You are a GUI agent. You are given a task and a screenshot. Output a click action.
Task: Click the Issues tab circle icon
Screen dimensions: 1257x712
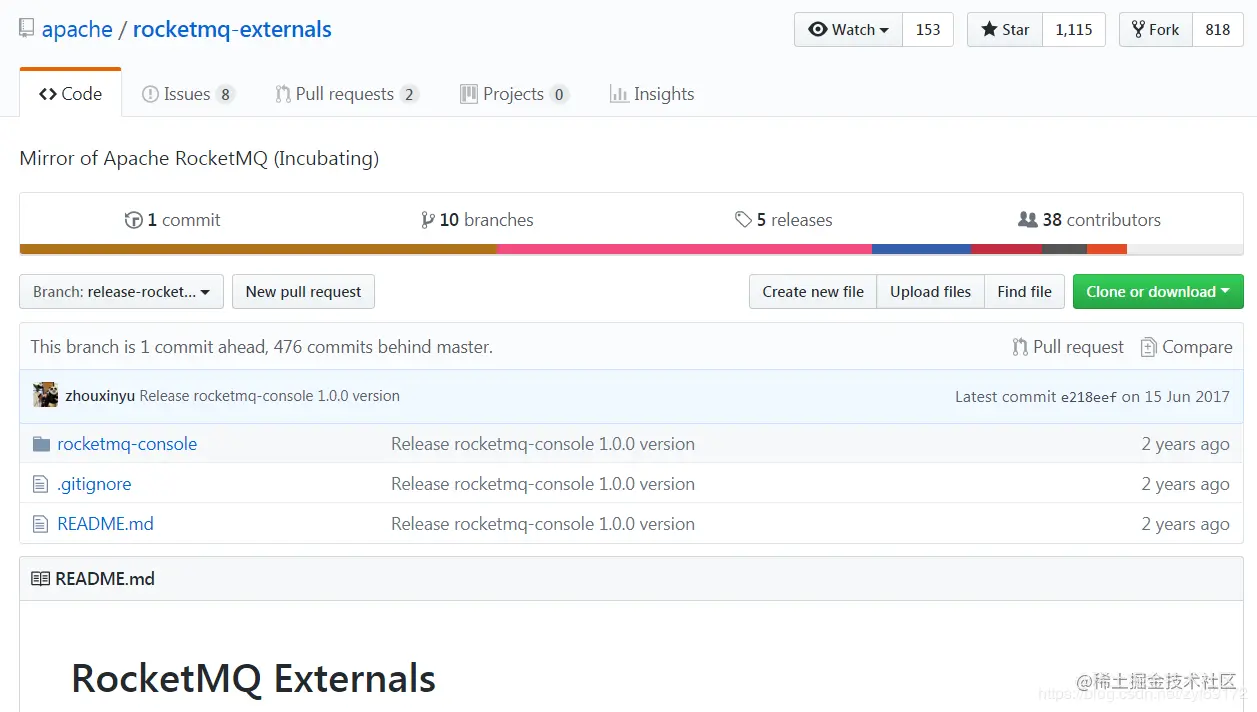(150, 94)
